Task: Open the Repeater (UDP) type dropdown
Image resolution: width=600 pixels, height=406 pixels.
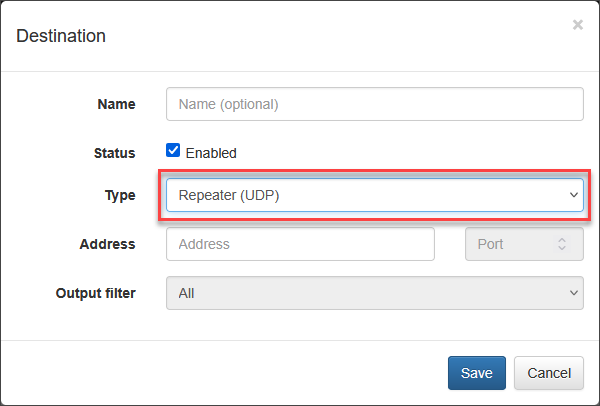Action: click(375, 195)
